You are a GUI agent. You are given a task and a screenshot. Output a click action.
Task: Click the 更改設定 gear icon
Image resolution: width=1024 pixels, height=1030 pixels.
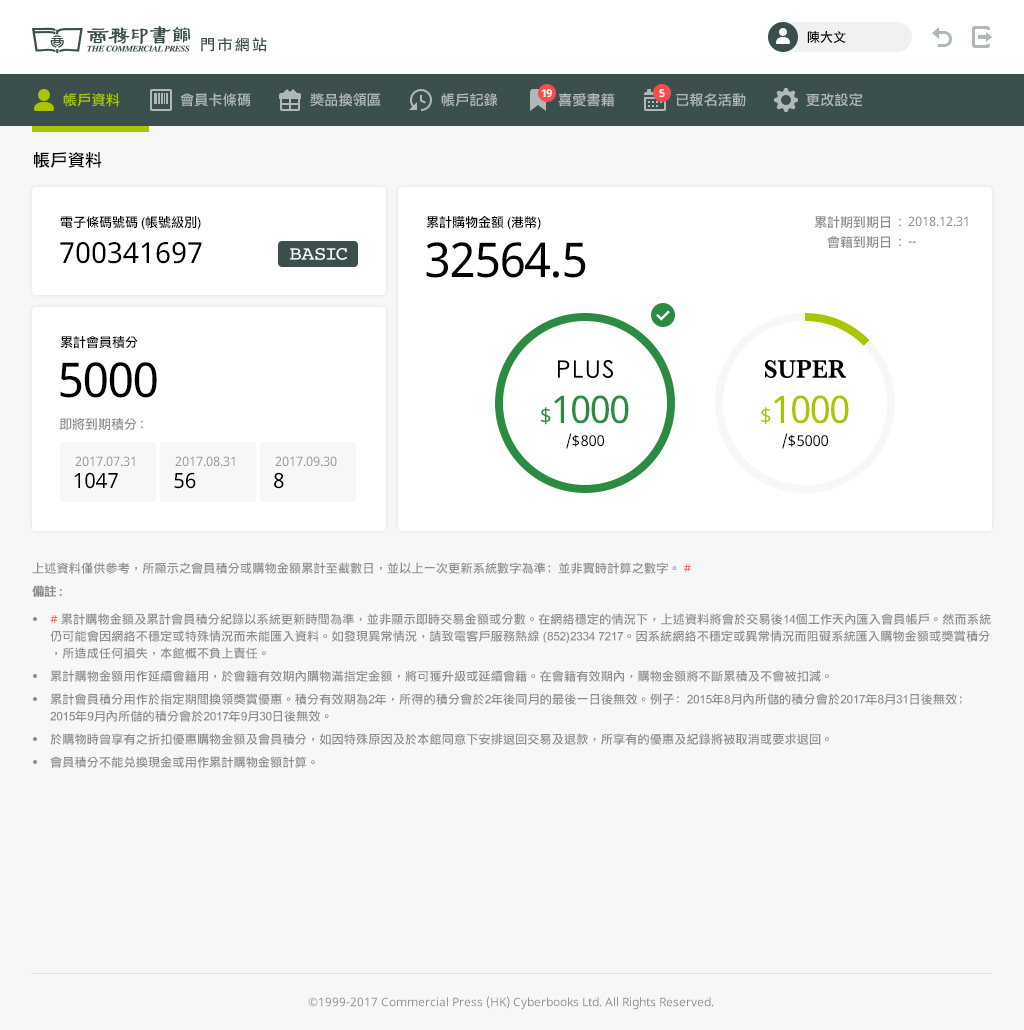coord(786,100)
